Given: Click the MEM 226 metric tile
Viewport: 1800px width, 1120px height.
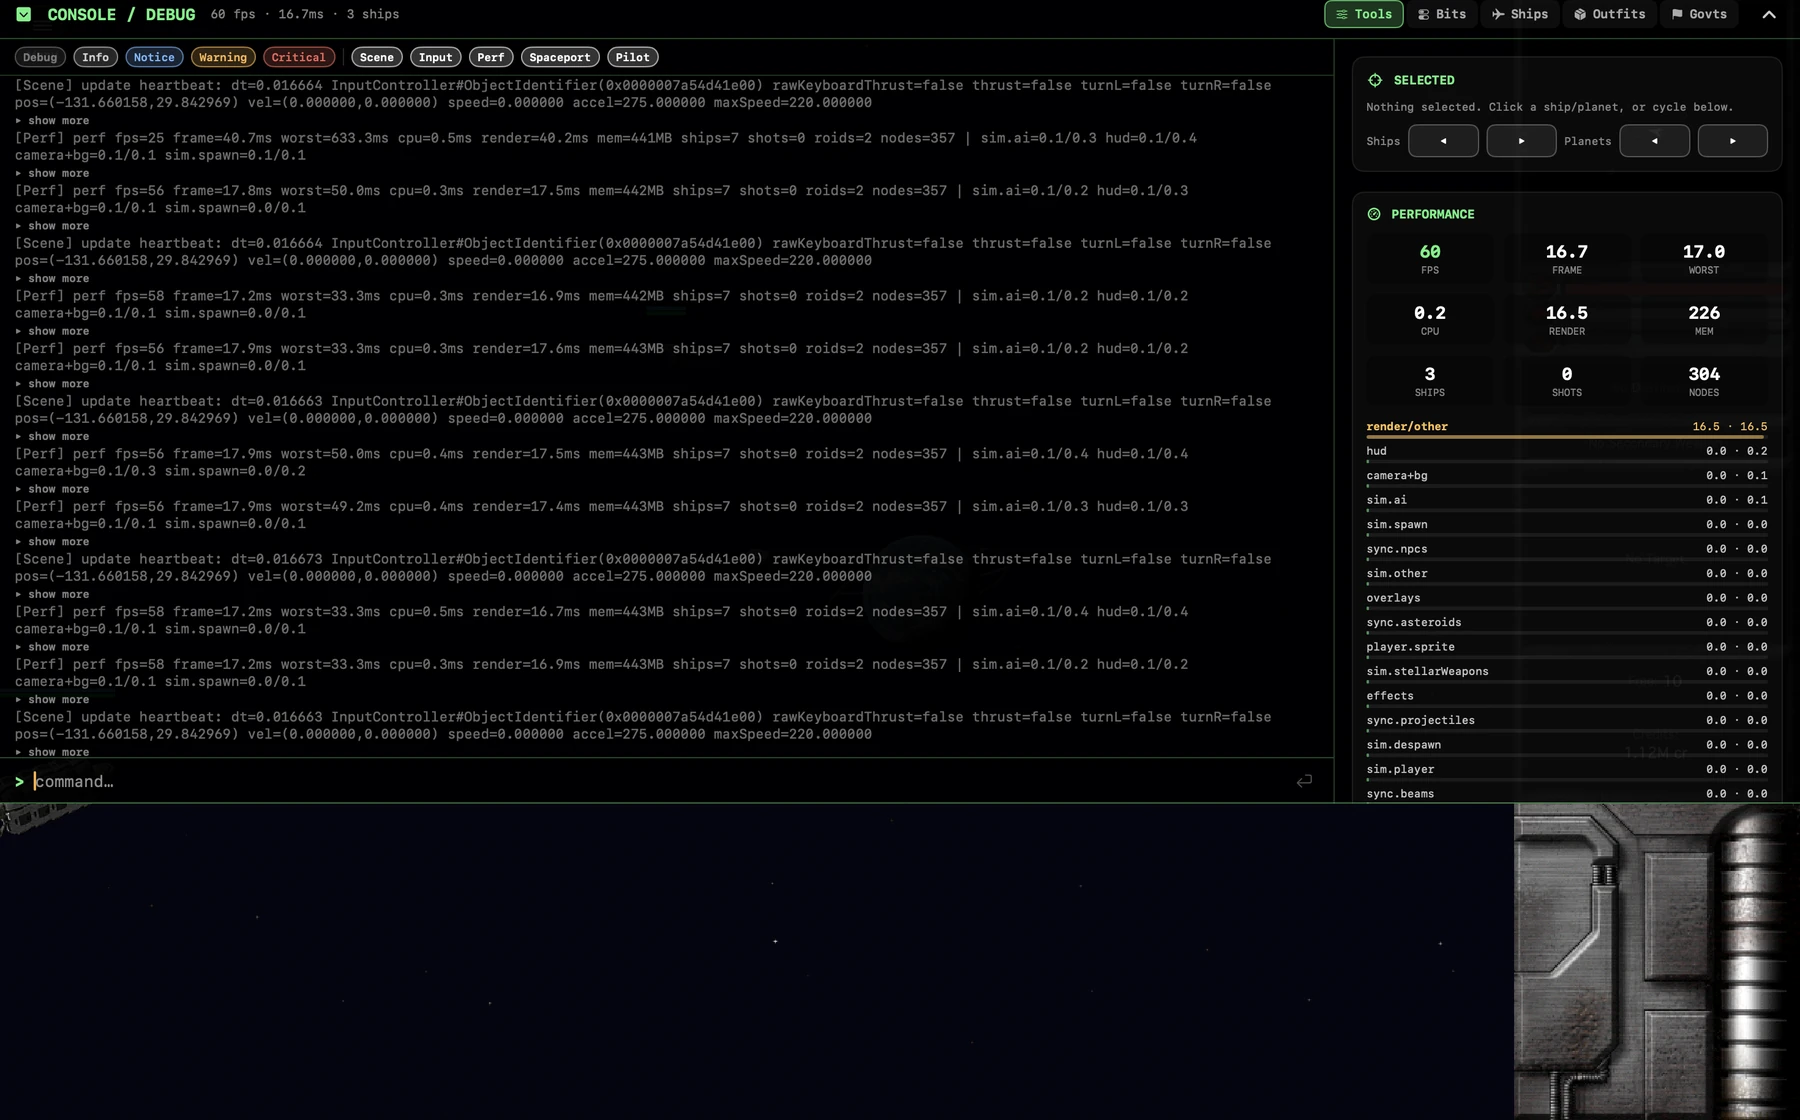Looking at the screenshot, I should pos(1704,320).
